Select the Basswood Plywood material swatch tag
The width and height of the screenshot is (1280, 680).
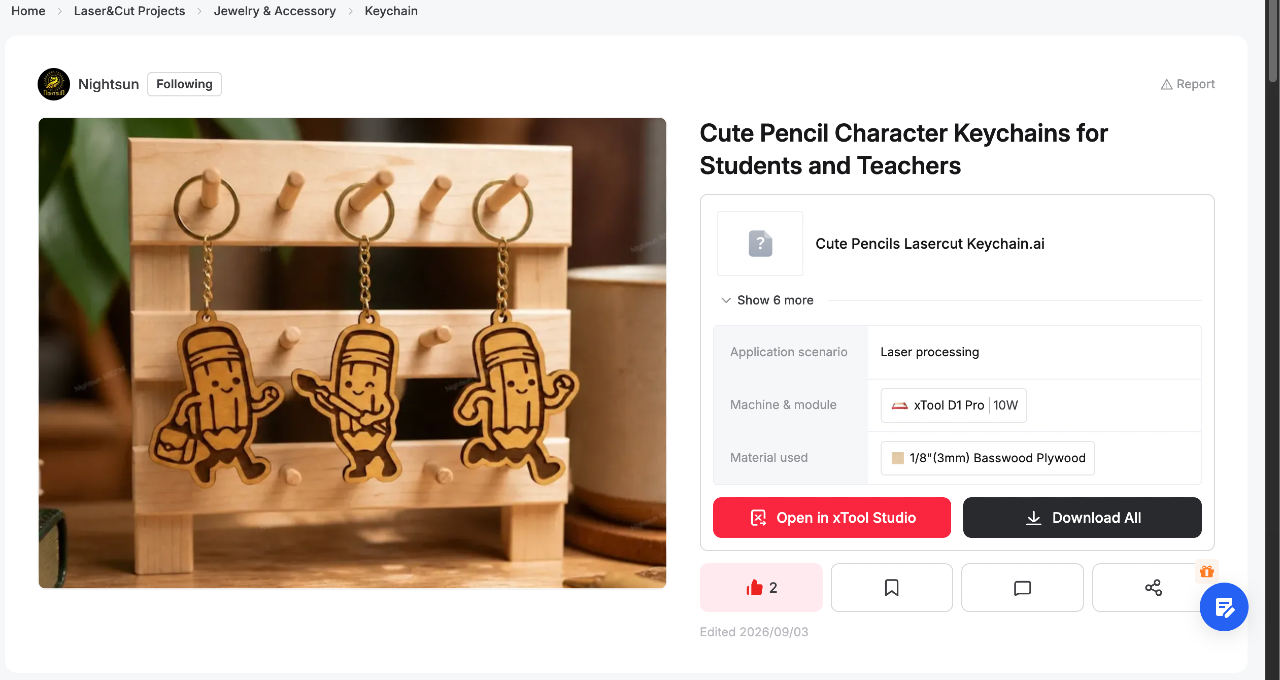pyautogui.click(x=988, y=458)
